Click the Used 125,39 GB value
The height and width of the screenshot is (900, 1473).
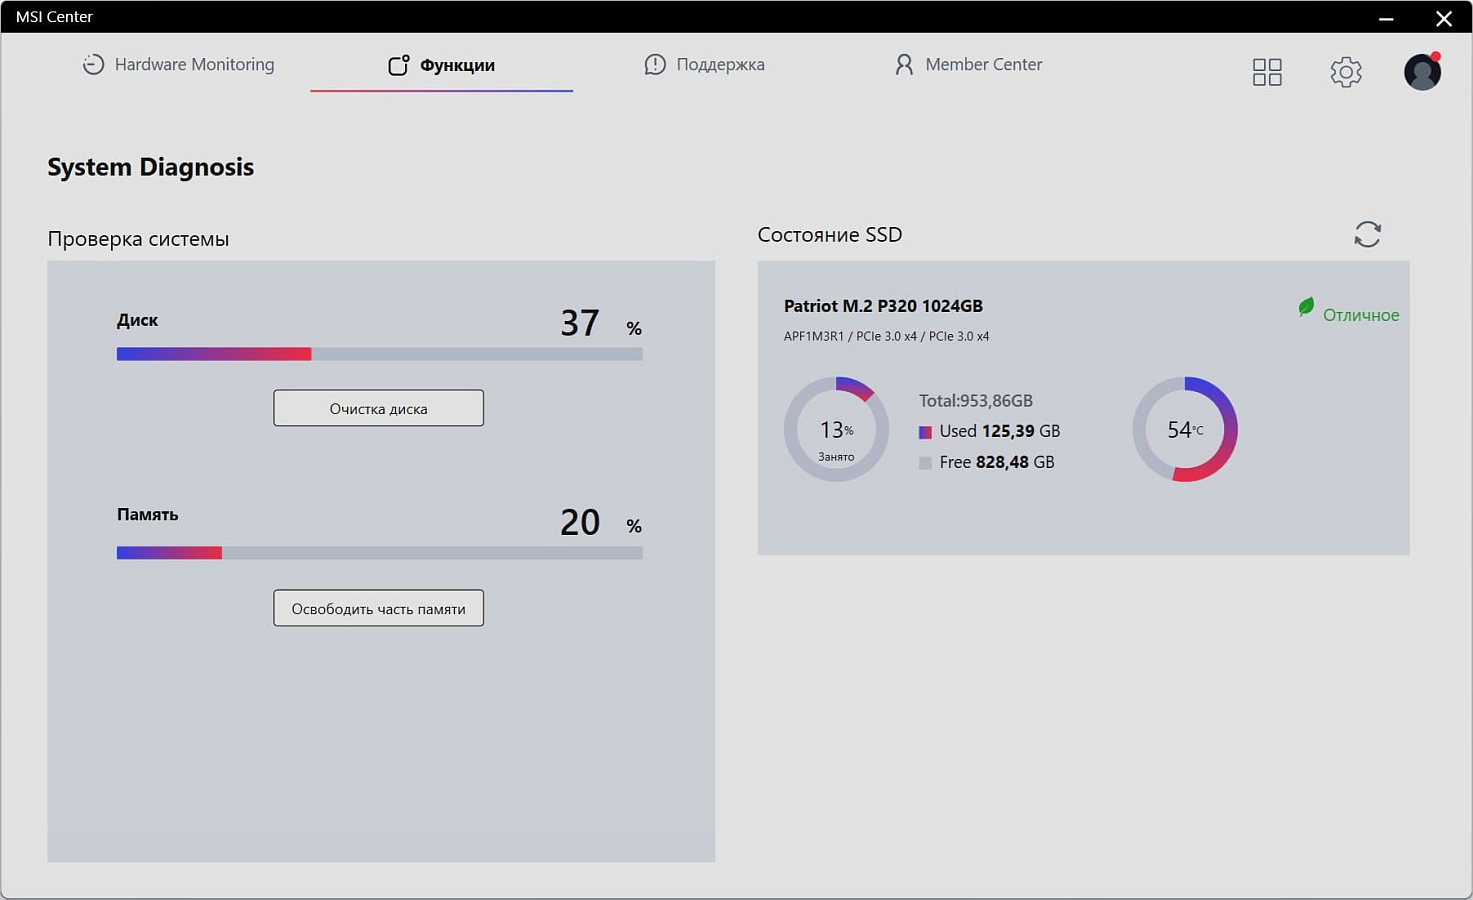coord(1000,431)
